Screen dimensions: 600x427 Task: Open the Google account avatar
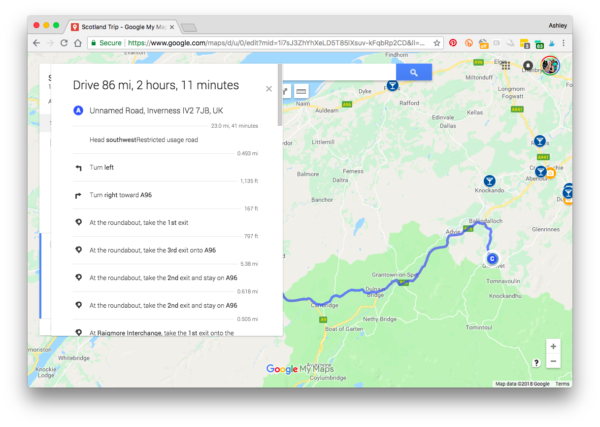coord(550,65)
